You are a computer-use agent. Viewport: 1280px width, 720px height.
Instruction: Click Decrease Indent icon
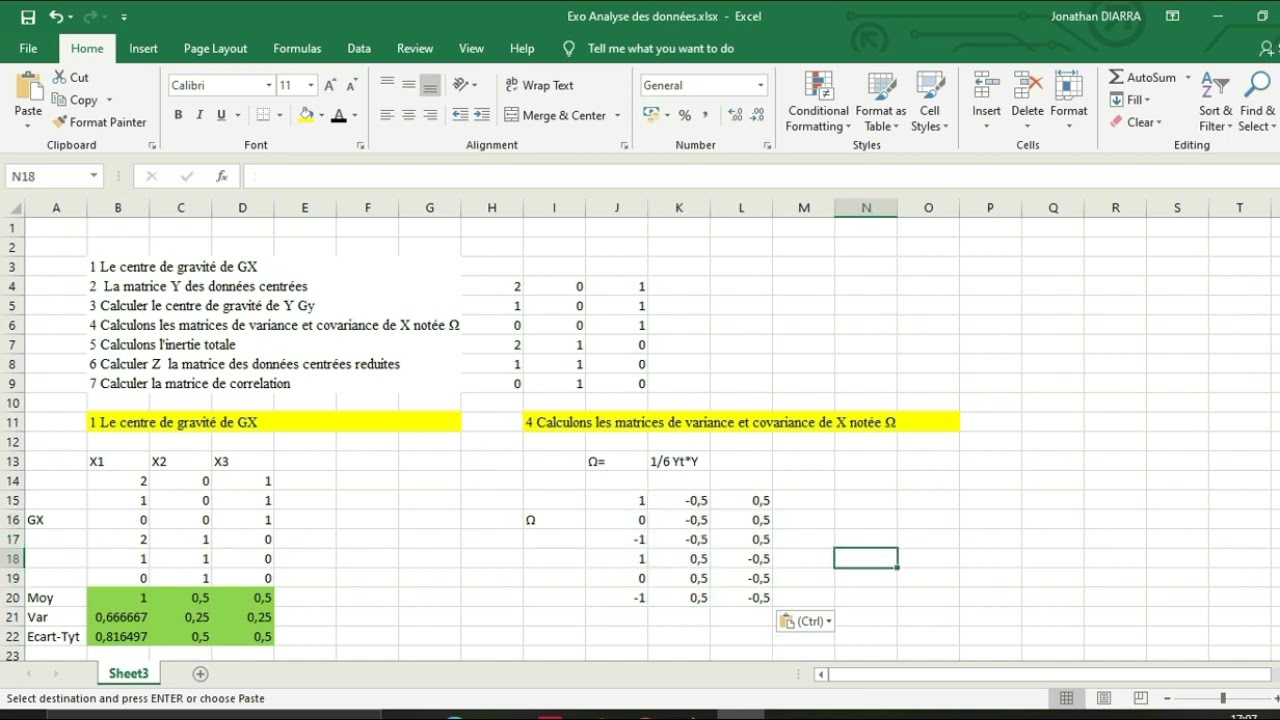coord(460,115)
